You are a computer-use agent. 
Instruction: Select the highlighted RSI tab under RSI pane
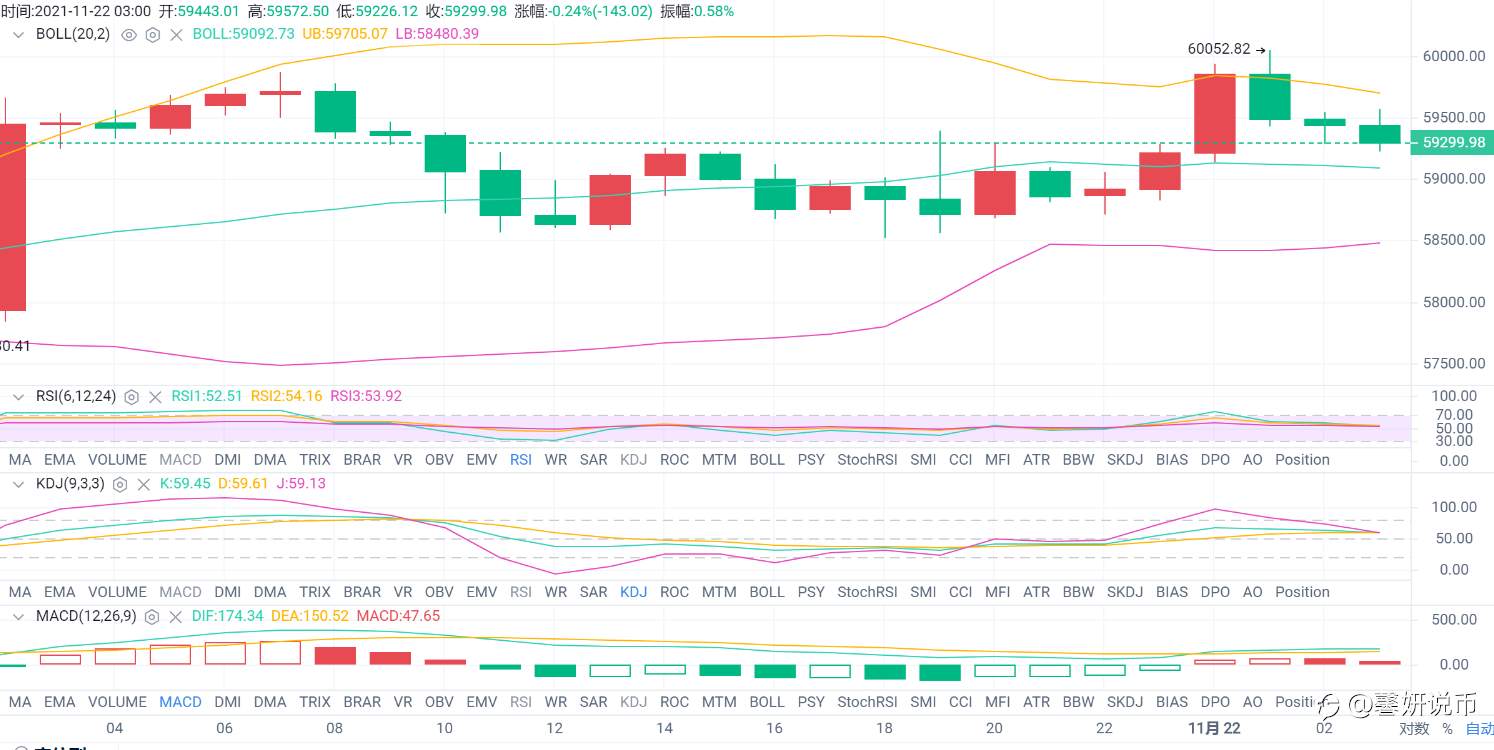(x=521, y=460)
